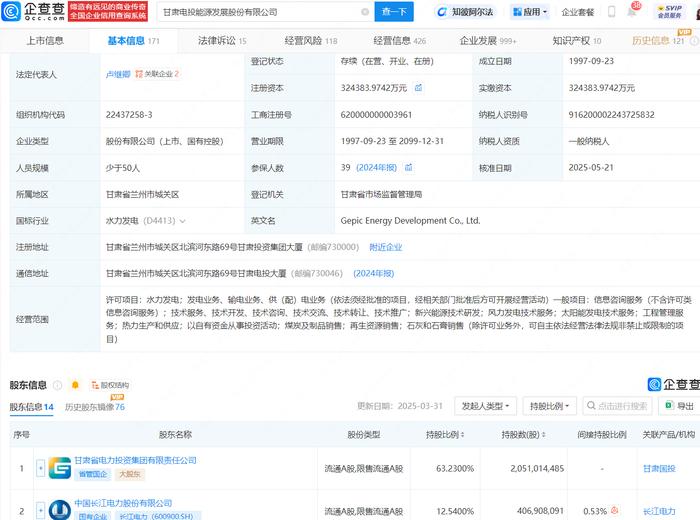Clear the search box text

365,12
